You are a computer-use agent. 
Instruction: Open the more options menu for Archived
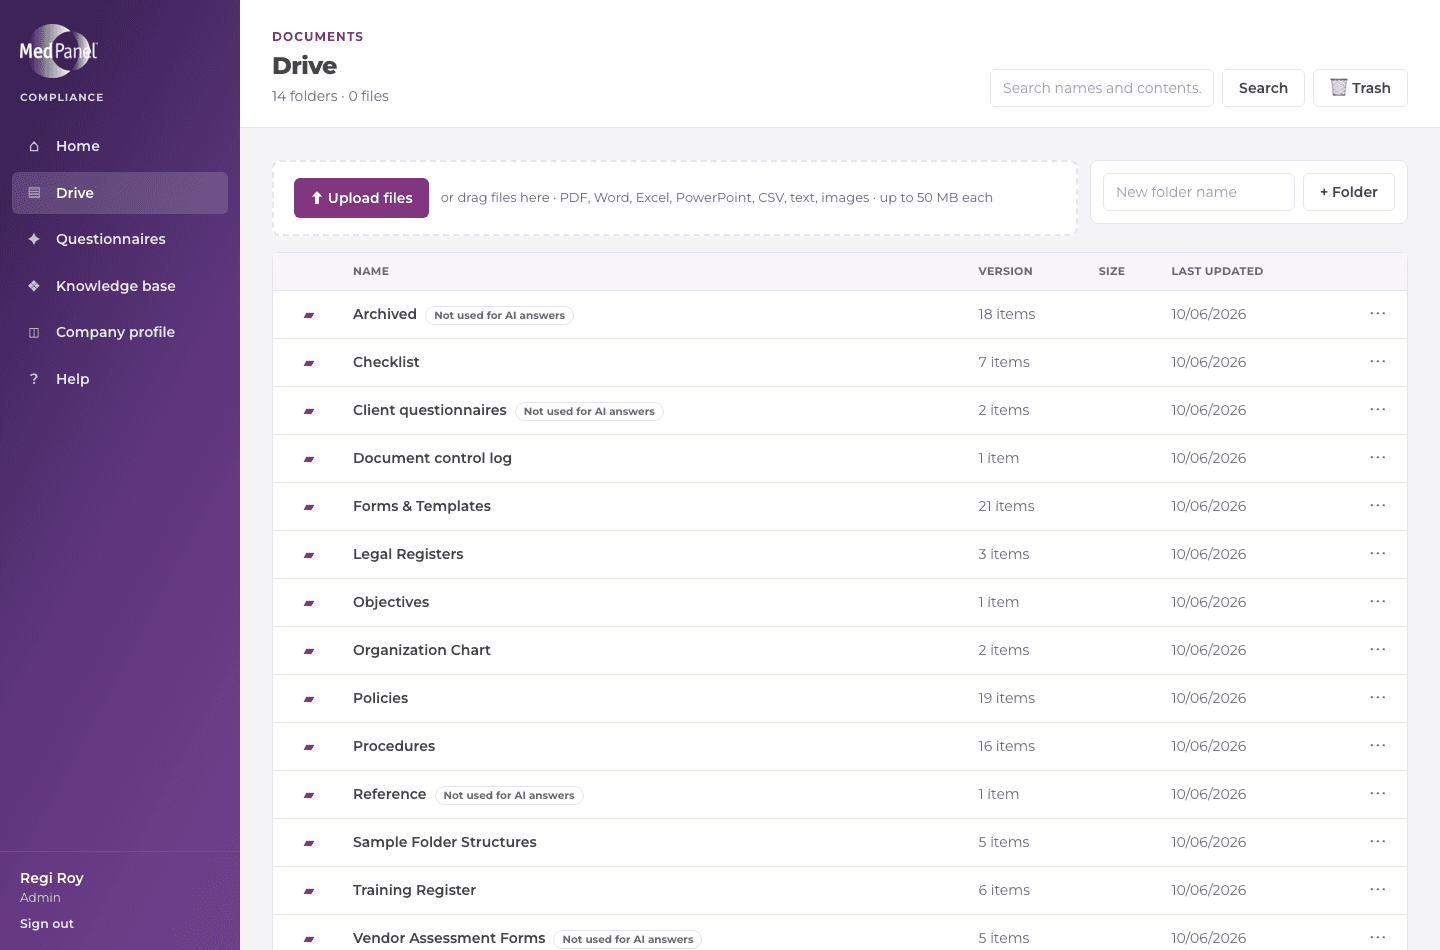1378,314
